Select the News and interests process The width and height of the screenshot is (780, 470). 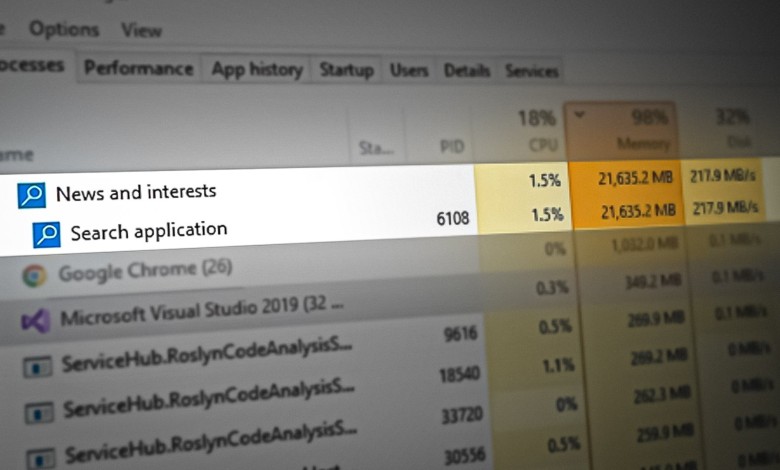(x=136, y=192)
